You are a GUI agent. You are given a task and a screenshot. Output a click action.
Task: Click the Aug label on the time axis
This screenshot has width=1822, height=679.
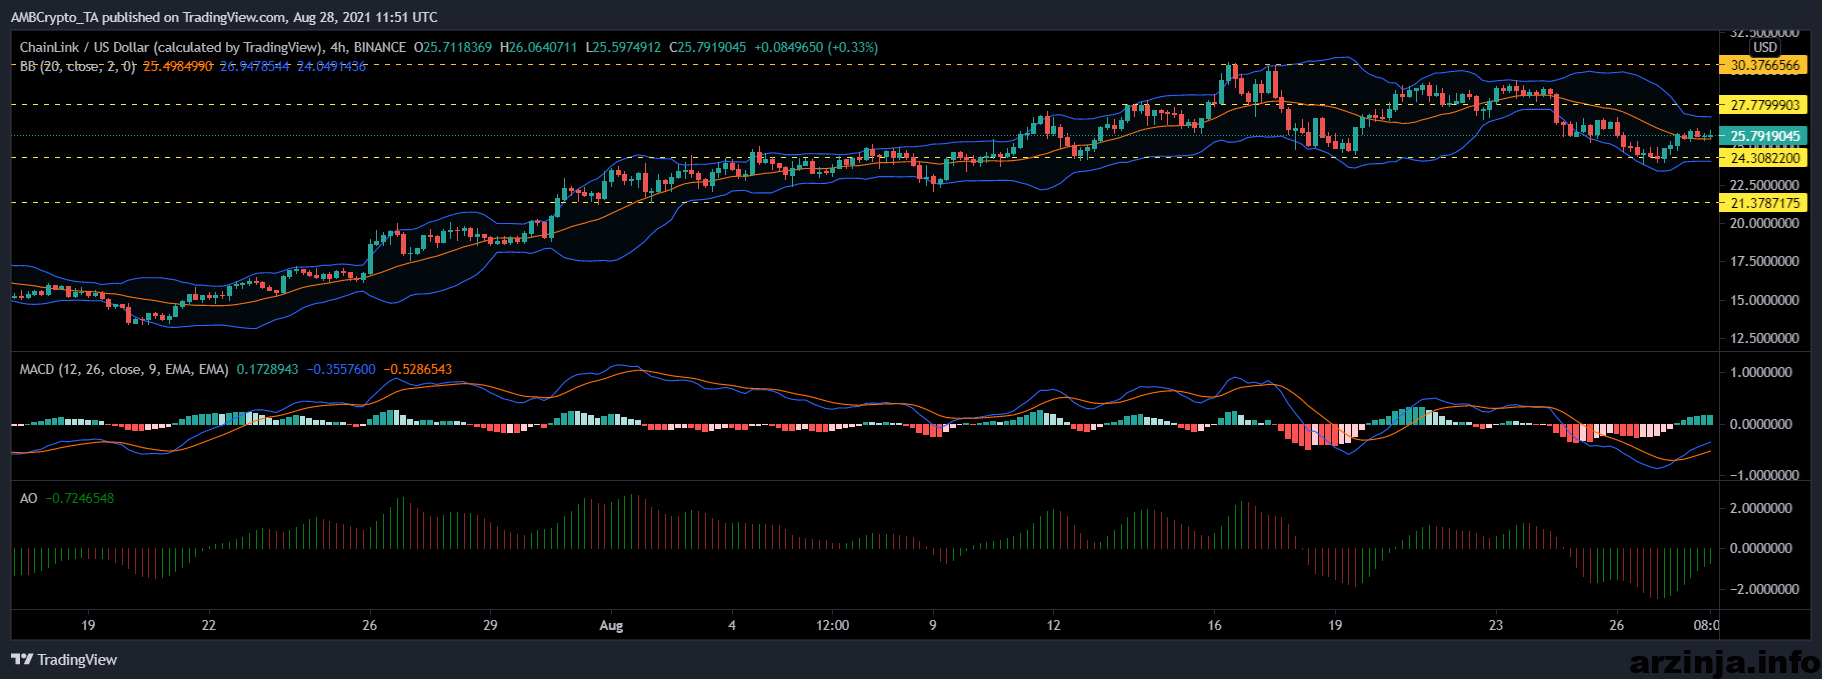611,626
